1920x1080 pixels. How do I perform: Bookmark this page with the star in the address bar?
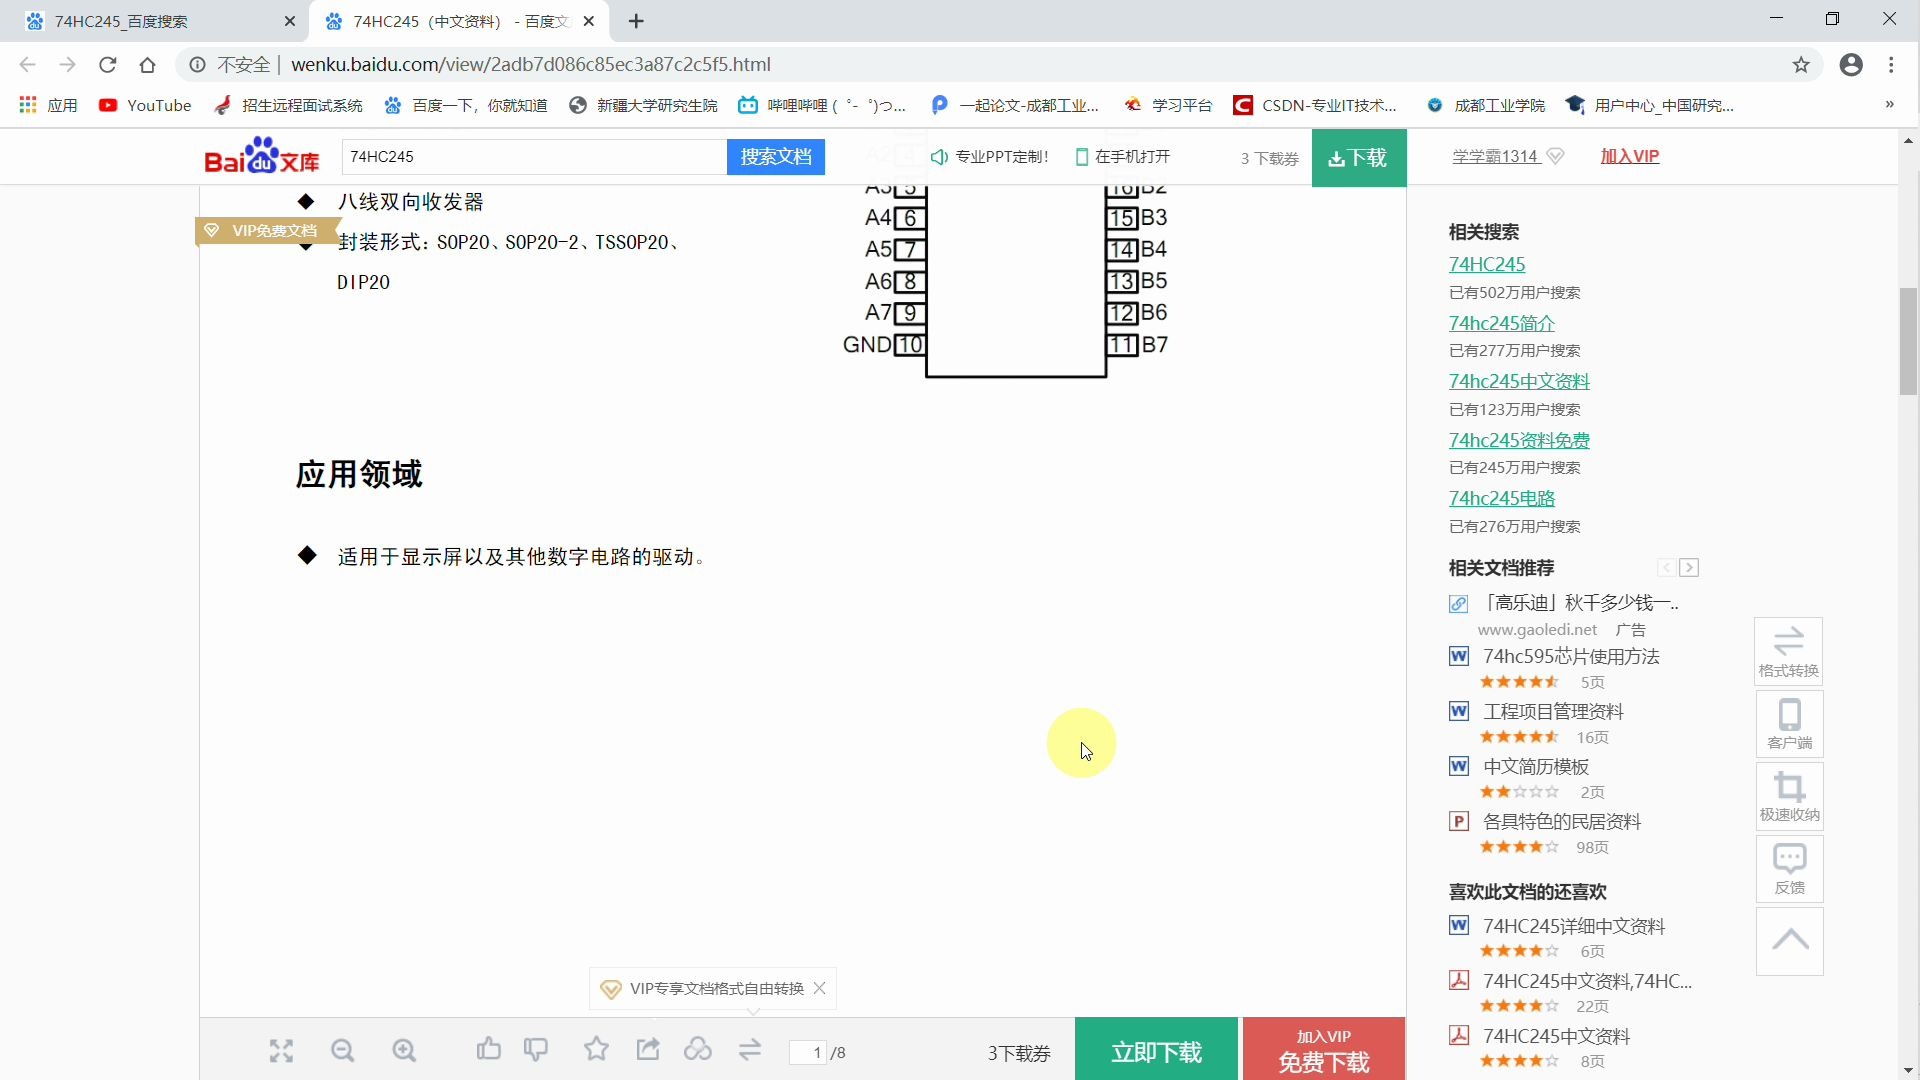[1801, 65]
